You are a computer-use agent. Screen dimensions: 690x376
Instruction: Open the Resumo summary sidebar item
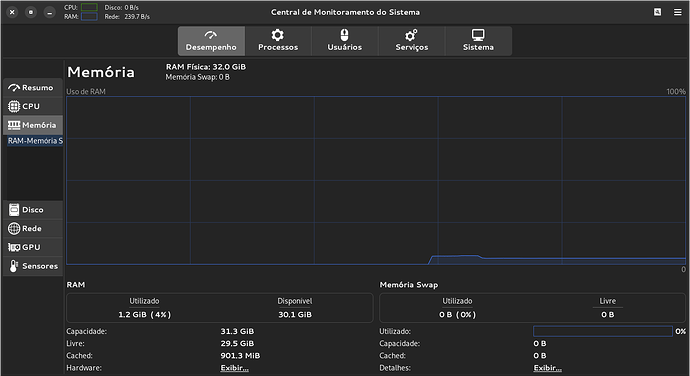point(33,88)
